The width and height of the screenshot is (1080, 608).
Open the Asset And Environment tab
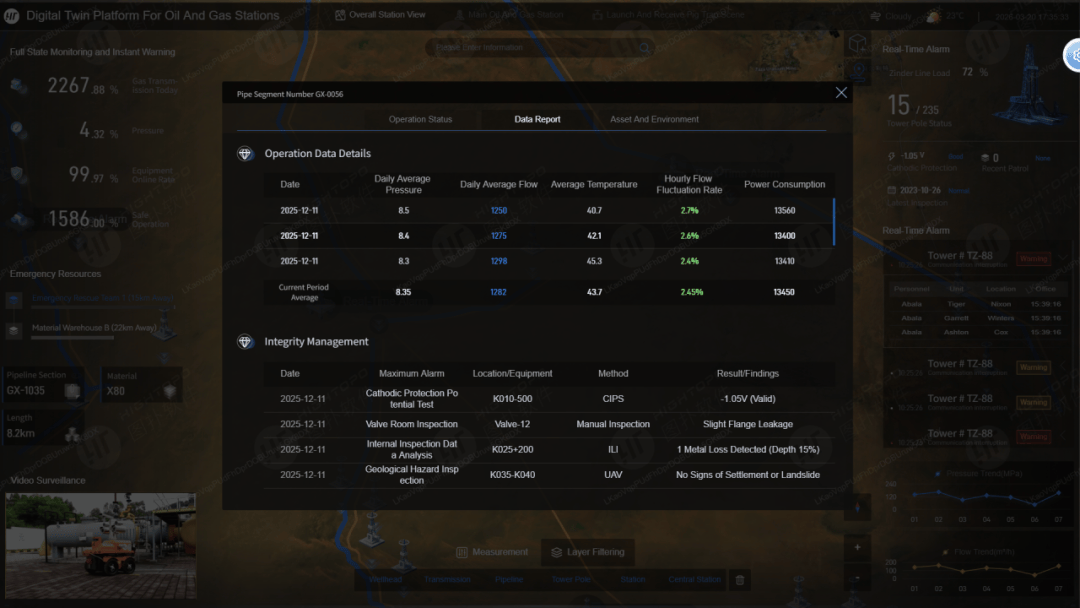tap(654, 119)
